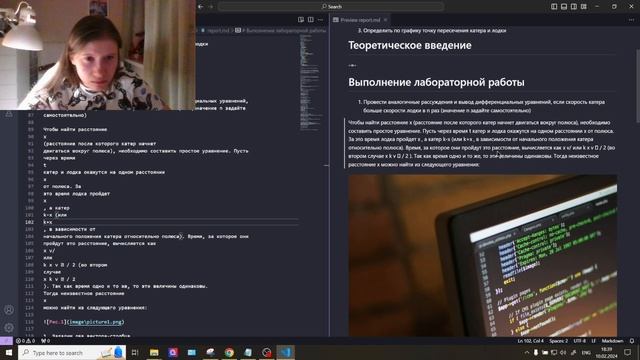This screenshot has width=640, height=360.
Task: Change file encoding UTF-8
Action: [x=580, y=341]
